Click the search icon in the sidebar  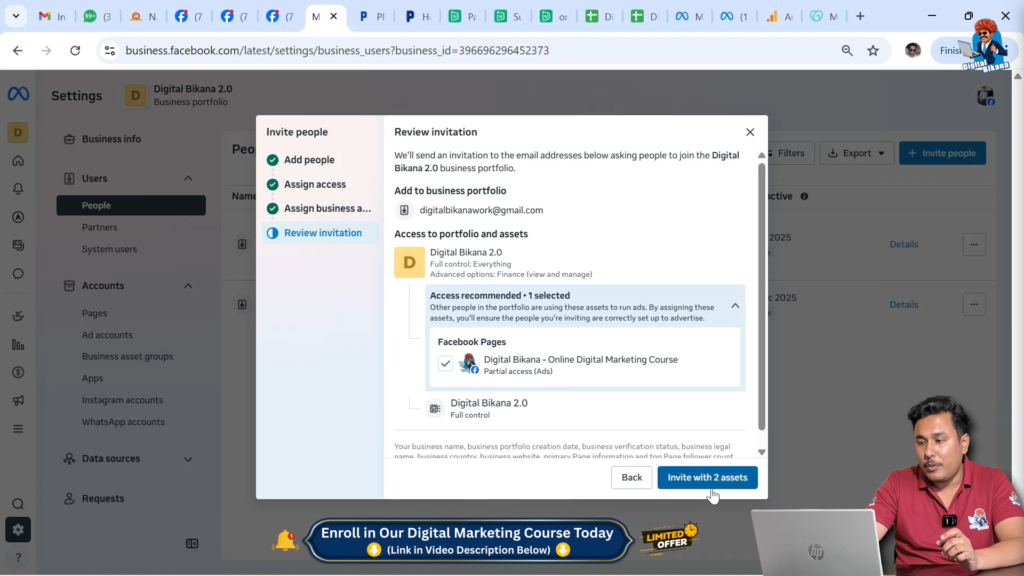click(x=18, y=503)
